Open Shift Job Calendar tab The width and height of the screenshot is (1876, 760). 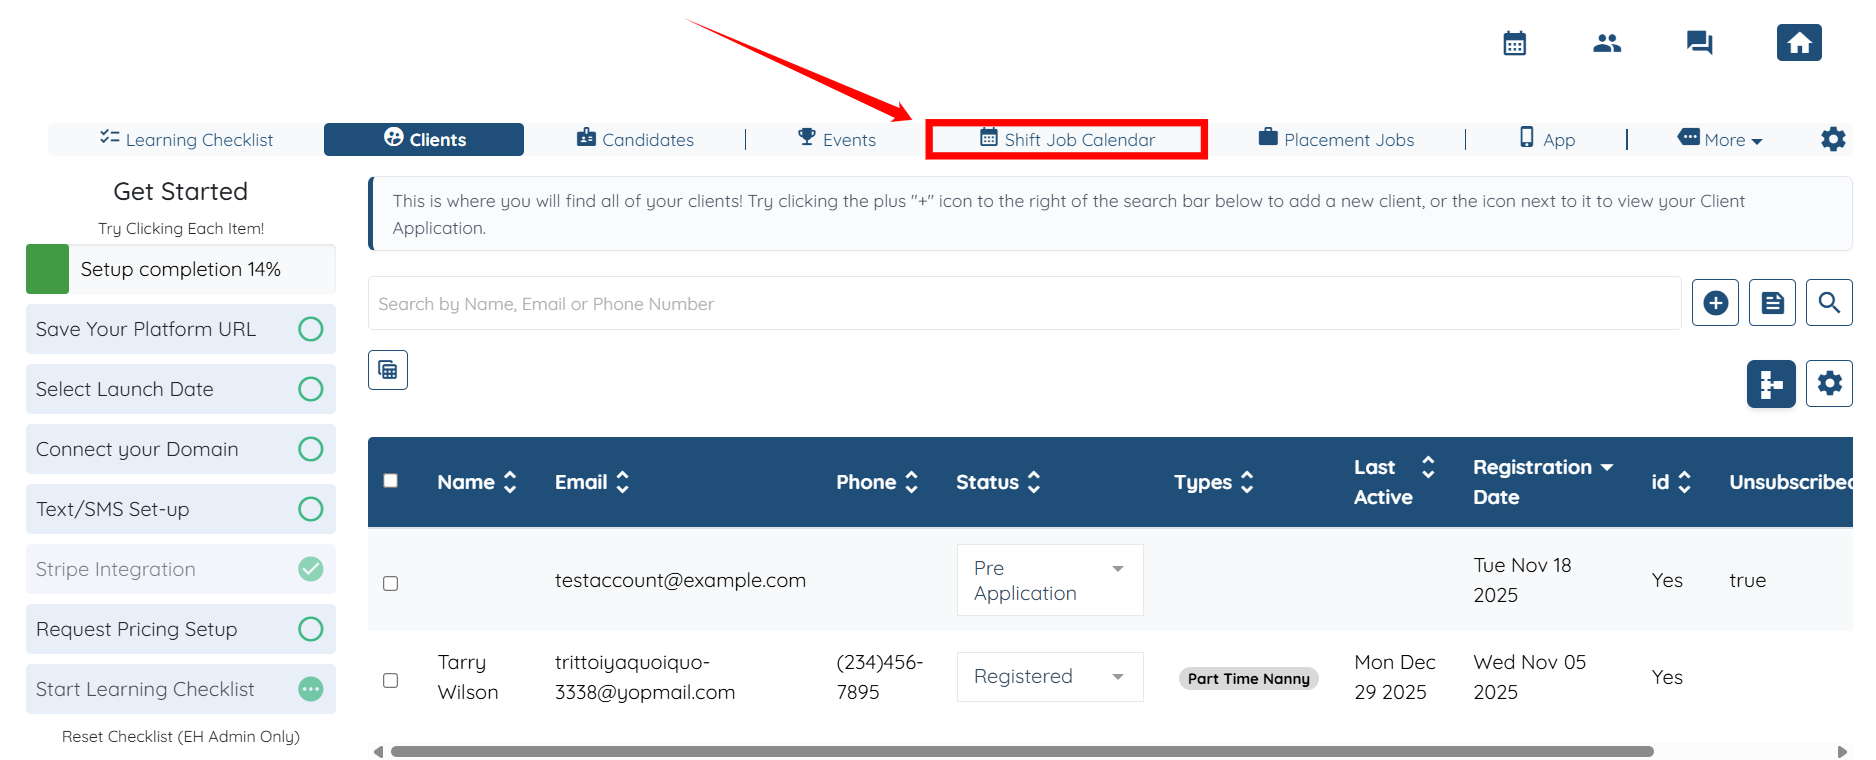[x=1067, y=139]
